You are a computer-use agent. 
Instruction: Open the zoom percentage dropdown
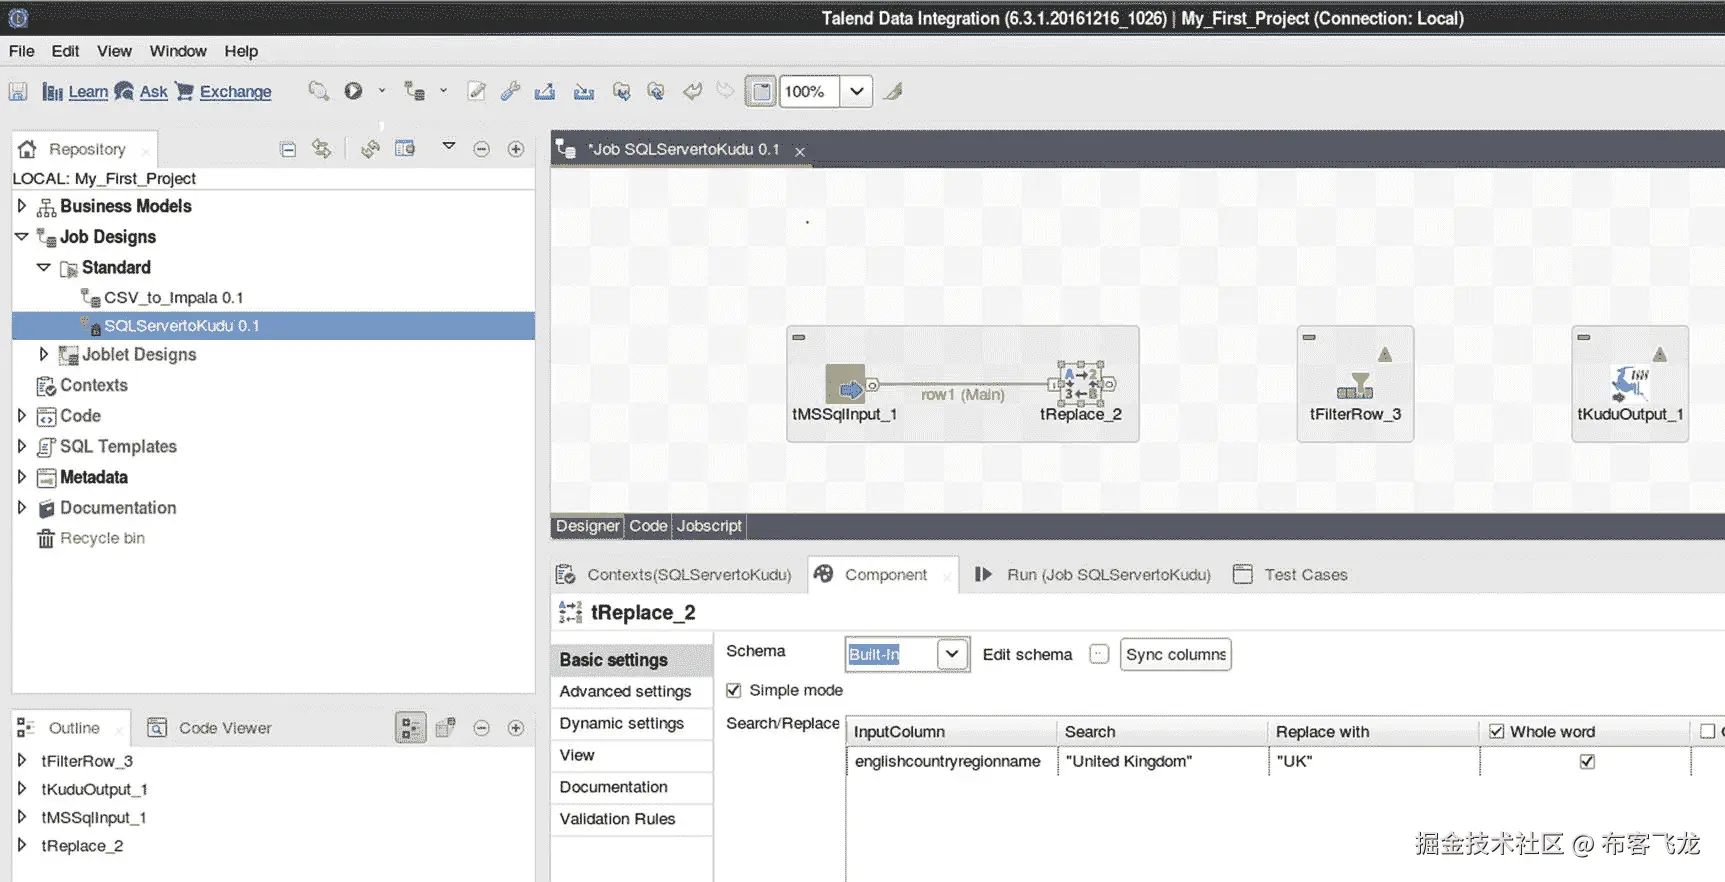coord(857,91)
